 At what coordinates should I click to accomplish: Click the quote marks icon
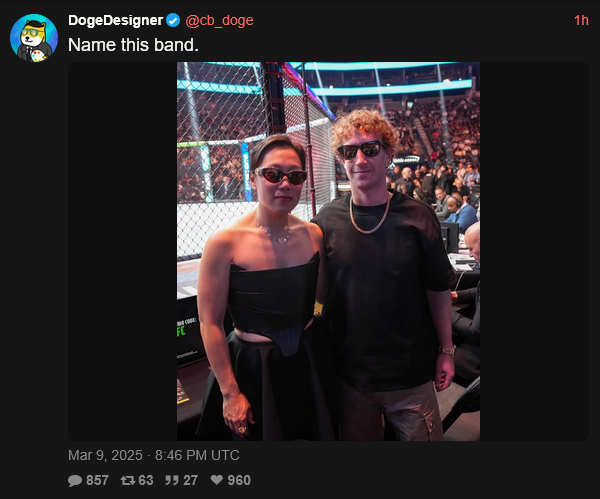172,480
